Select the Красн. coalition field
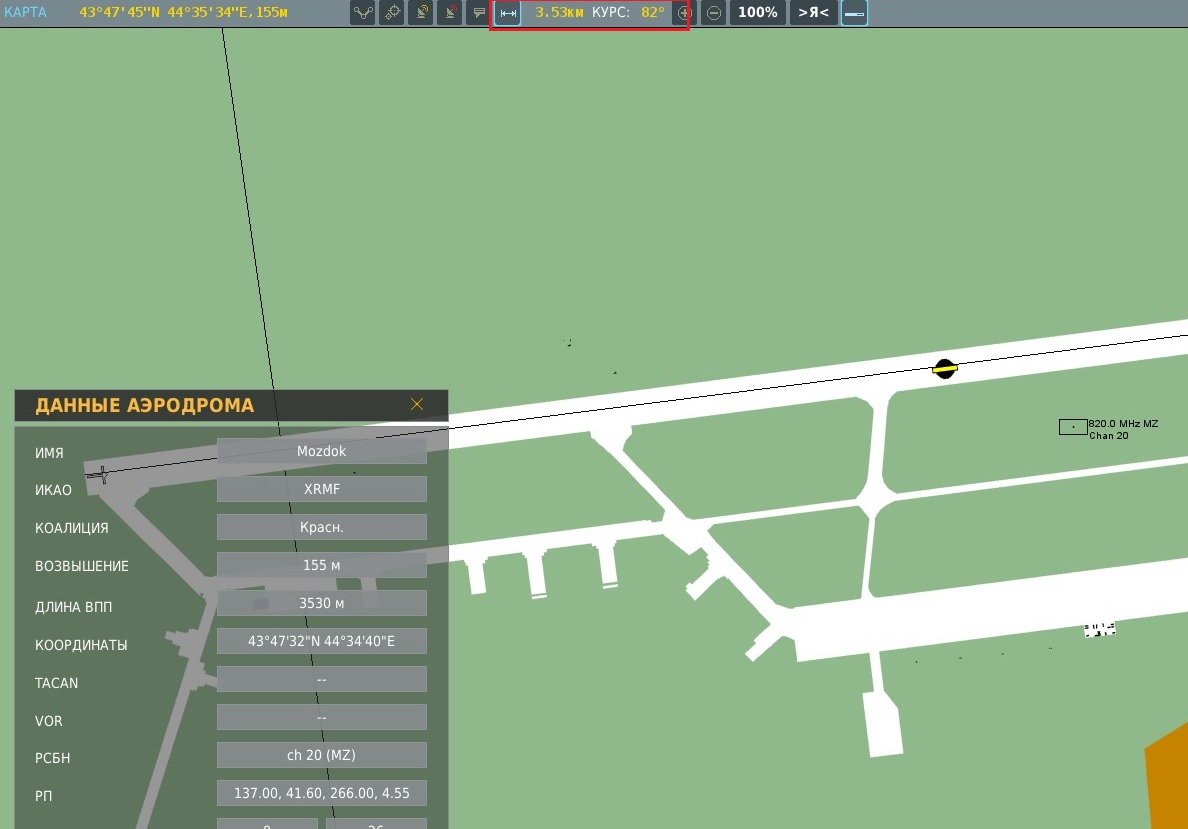Viewport: 1188px width, 829px height. coord(321,527)
